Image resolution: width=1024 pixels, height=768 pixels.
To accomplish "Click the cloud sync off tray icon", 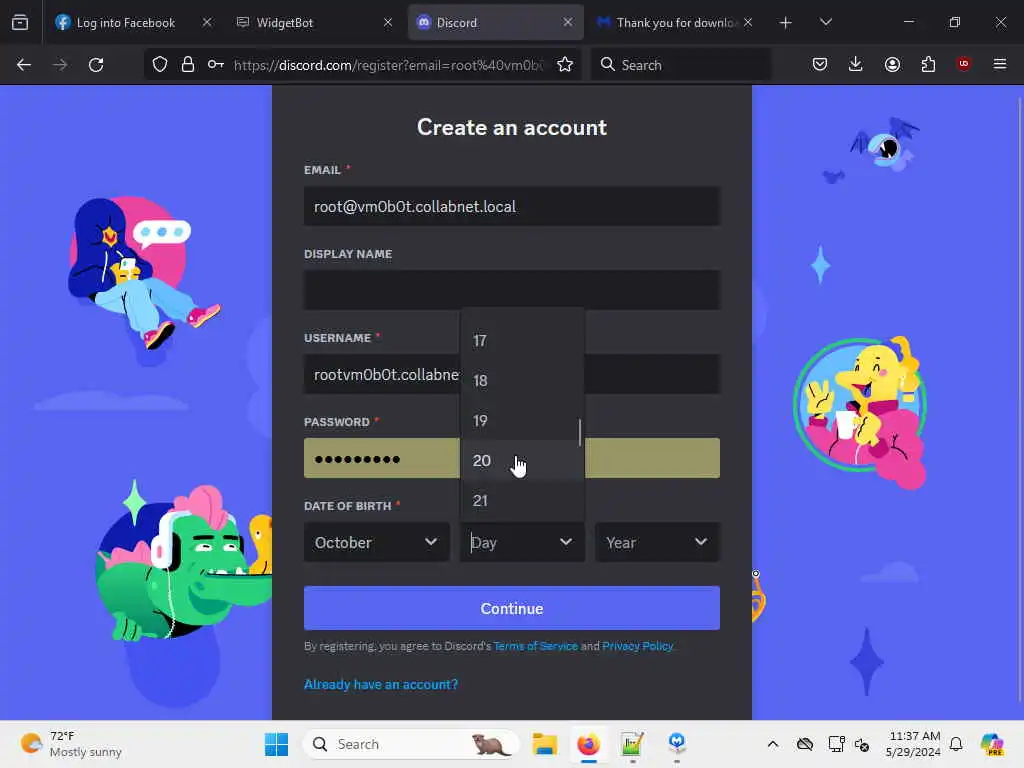I will [805, 744].
